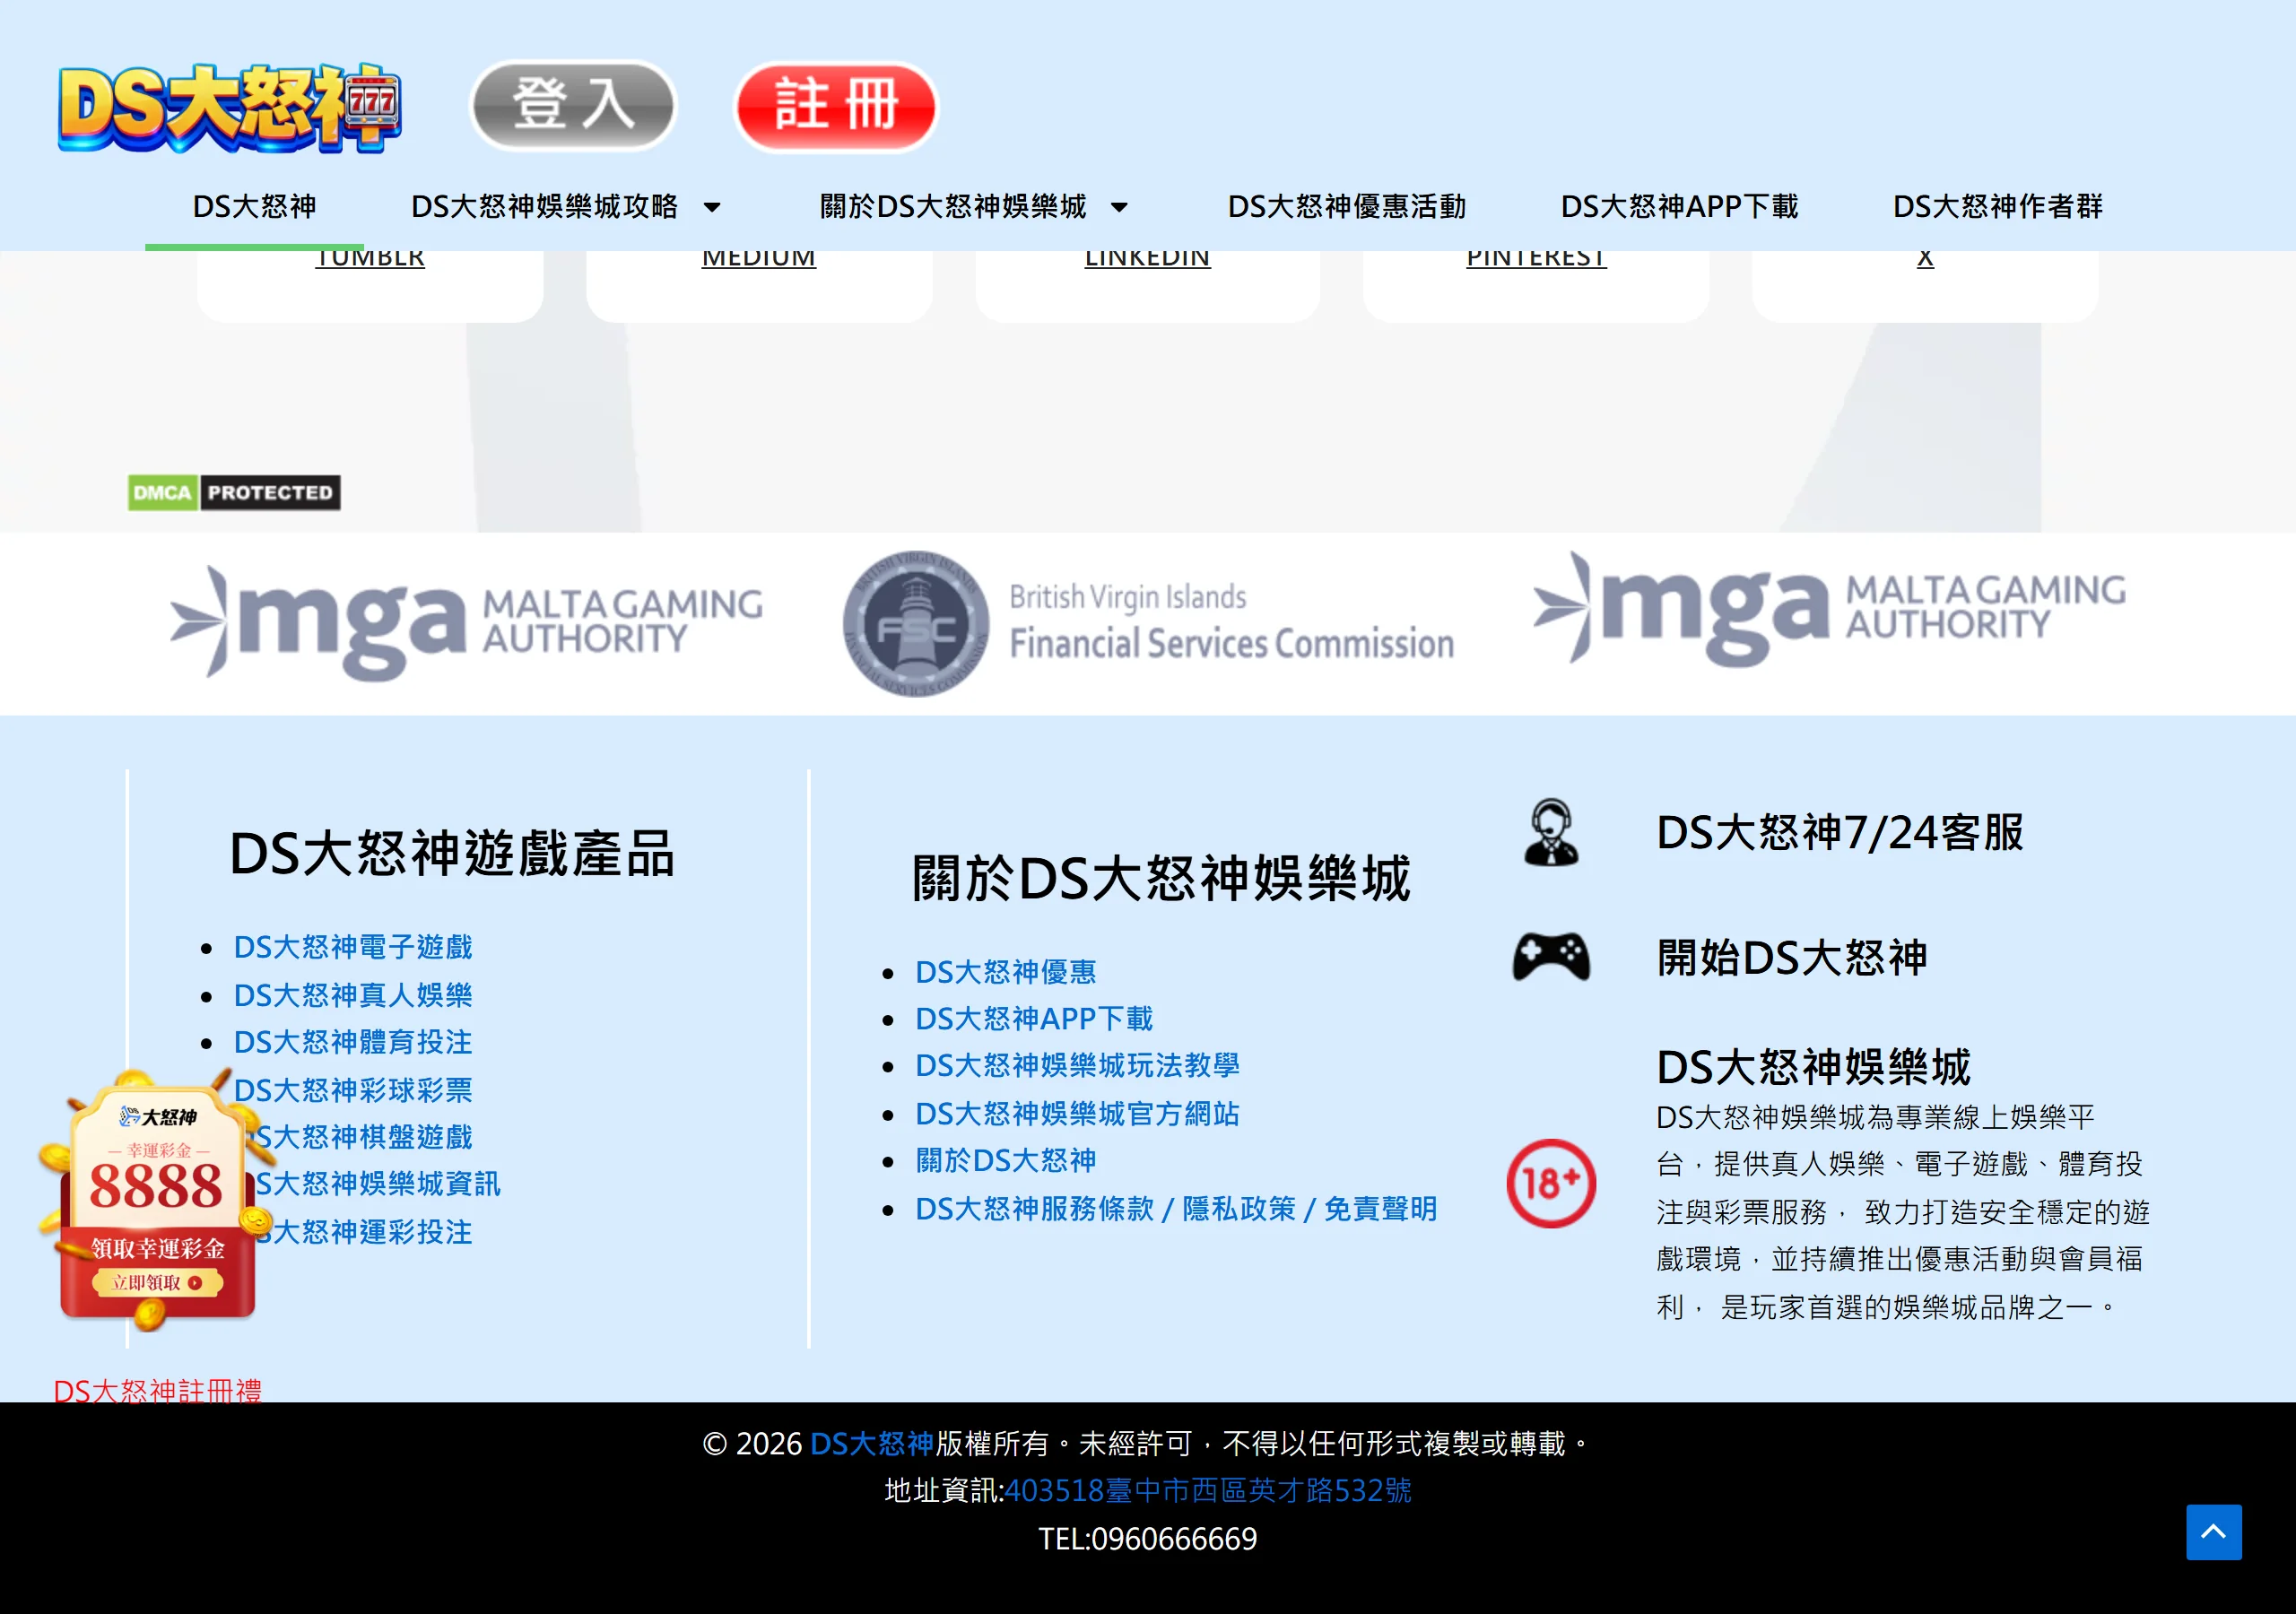The height and width of the screenshot is (1614, 2296).
Task: Open the DS大怒神APP下載 menu item
Action: [x=1680, y=207]
